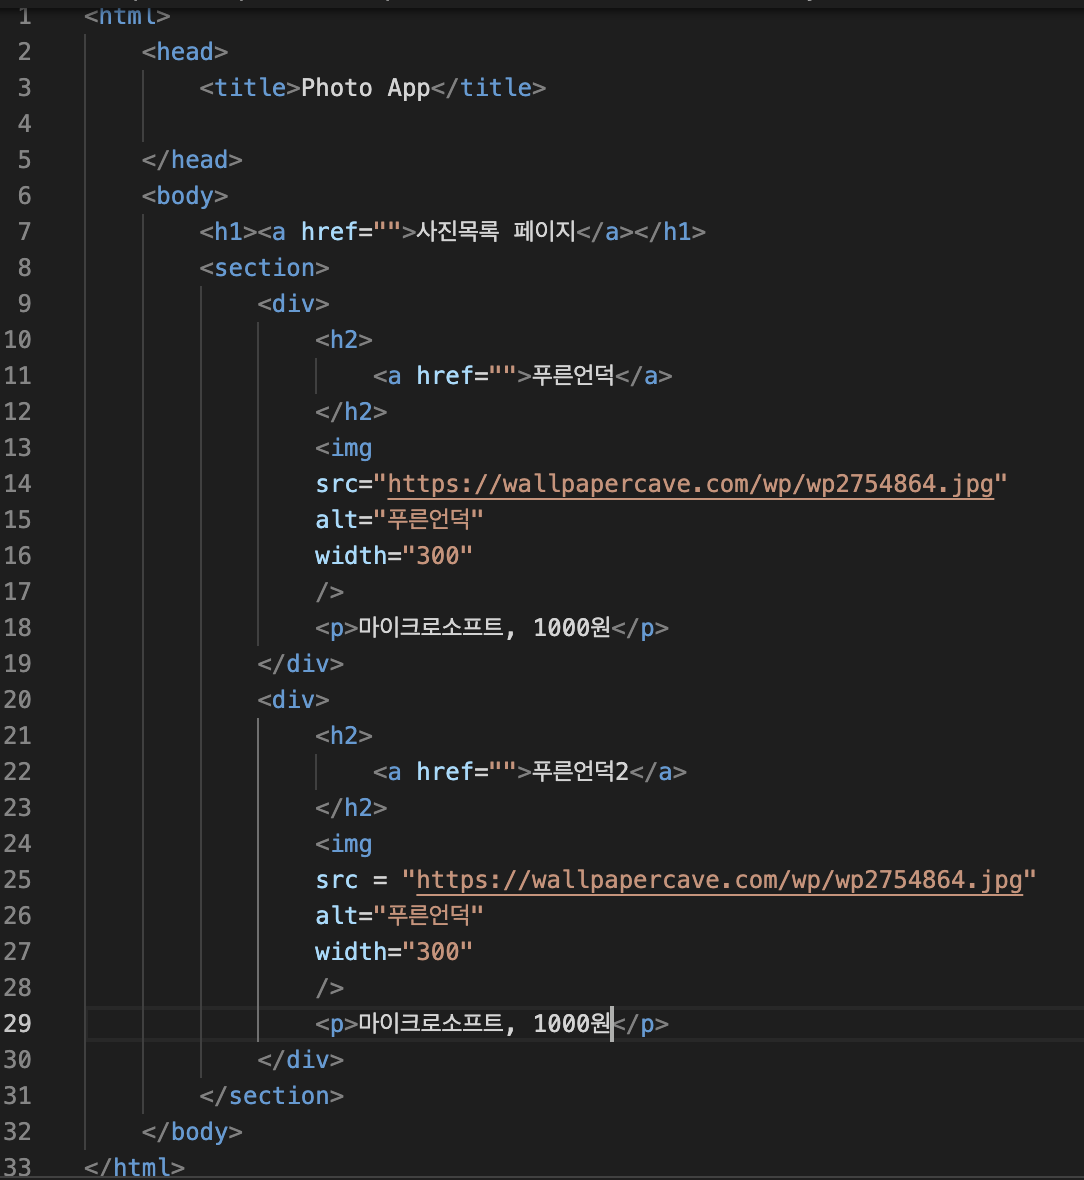Image resolution: width=1084 pixels, height=1180 pixels.
Task: Click the '마이크로소프트, 1000원' text on line 18
Action: point(485,628)
